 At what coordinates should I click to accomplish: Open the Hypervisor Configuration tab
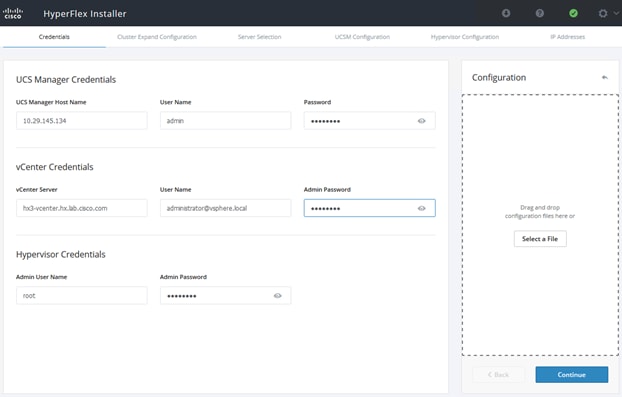click(x=465, y=37)
